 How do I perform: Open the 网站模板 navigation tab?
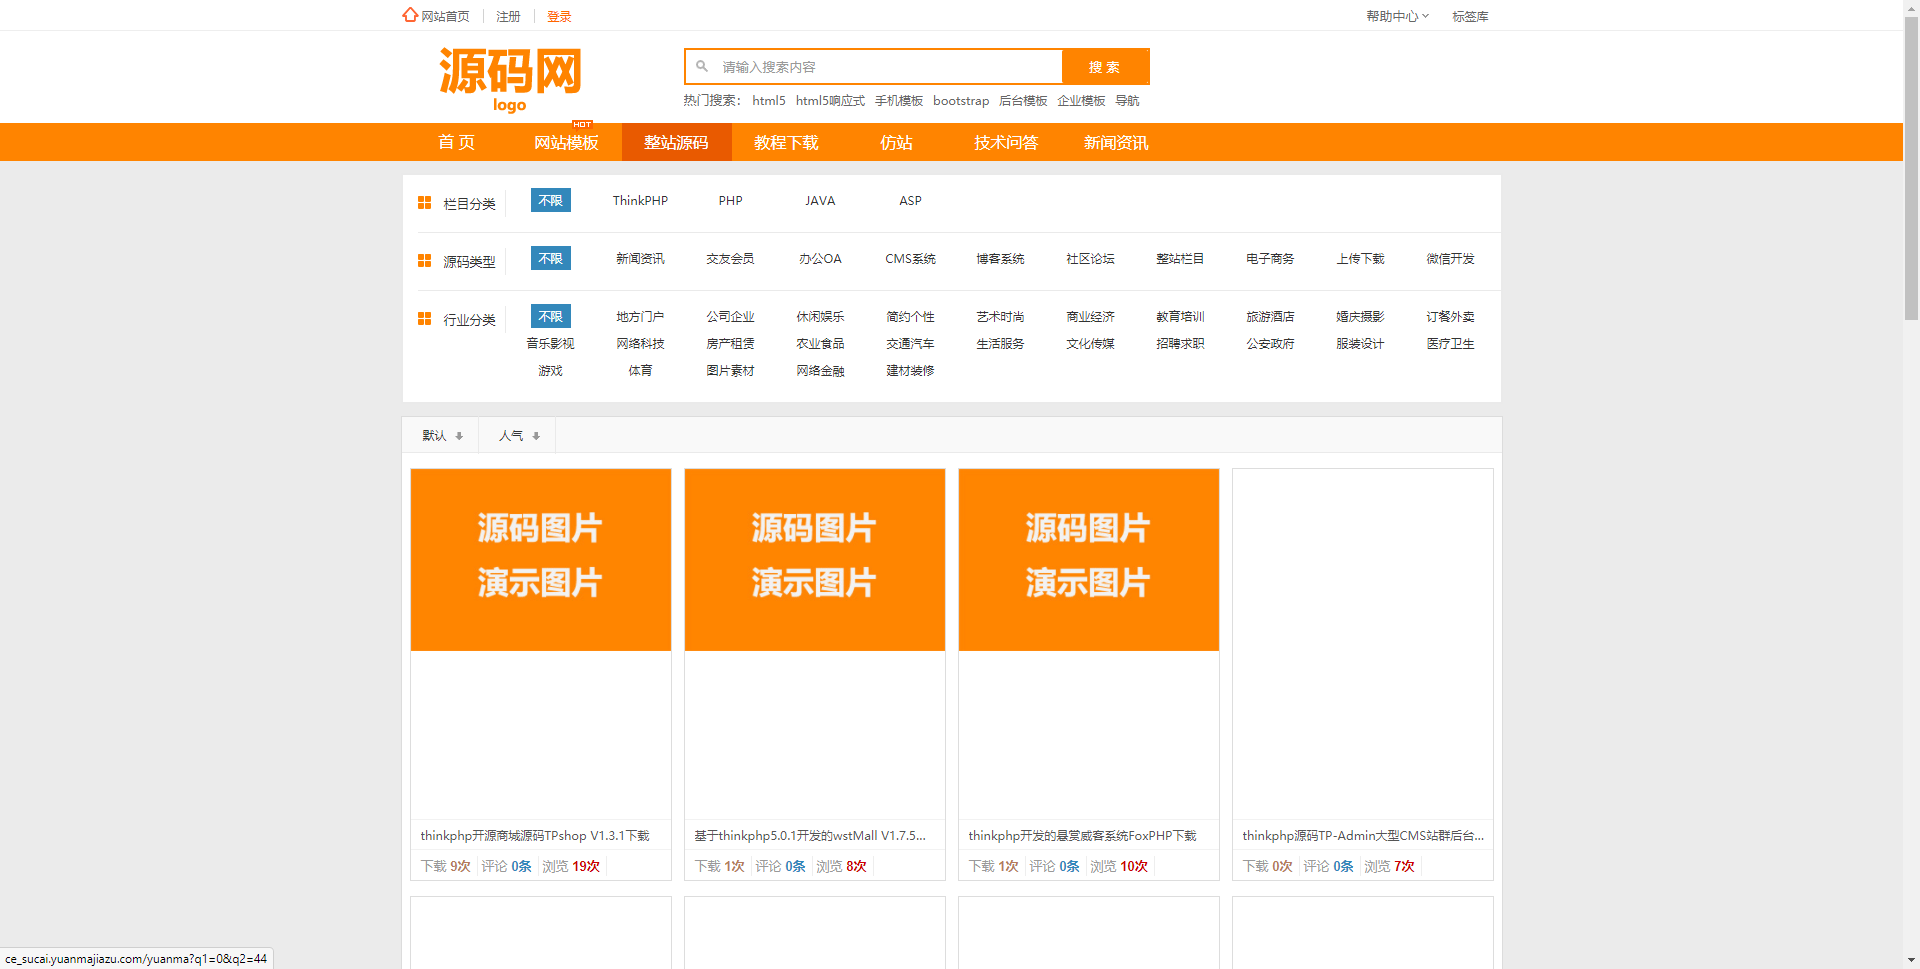(566, 142)
